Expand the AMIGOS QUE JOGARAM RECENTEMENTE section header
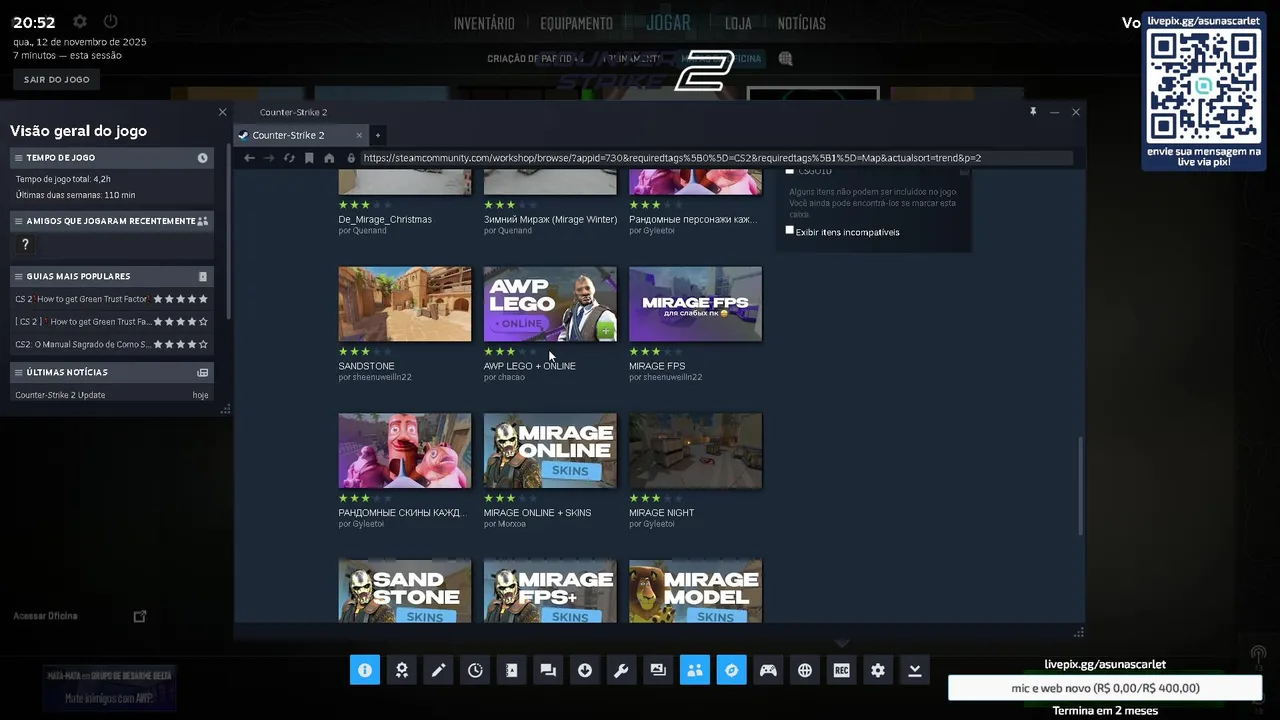The height and width of the screenshot is (720, 1280). click(x=112, y=221)
